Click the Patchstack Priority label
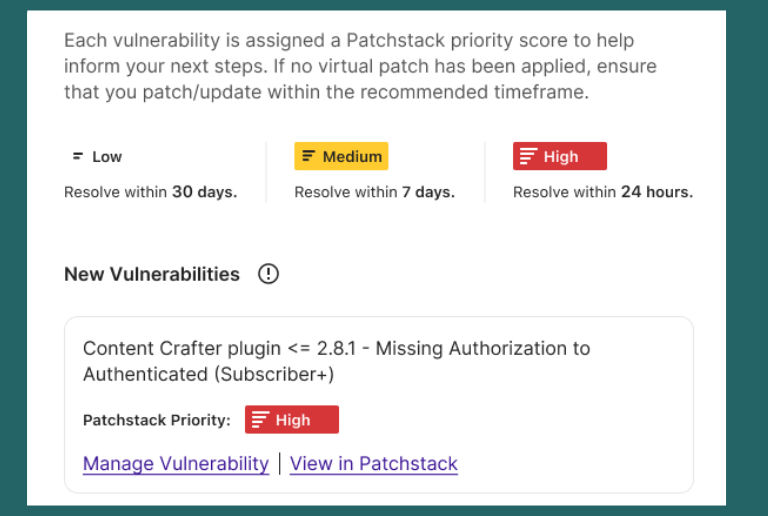This screenshot has height=516, width=768. tap(156, 420)
